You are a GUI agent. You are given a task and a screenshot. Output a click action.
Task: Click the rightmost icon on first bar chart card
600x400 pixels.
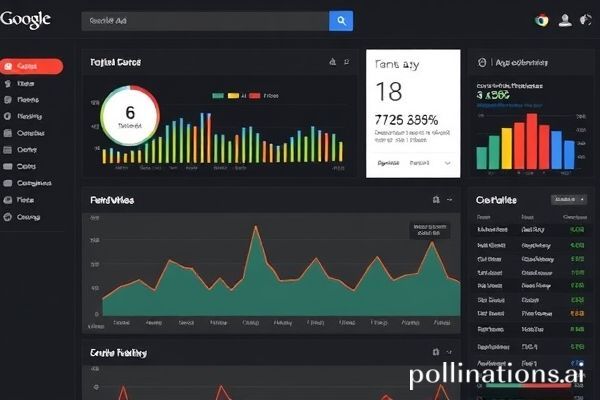347,62
